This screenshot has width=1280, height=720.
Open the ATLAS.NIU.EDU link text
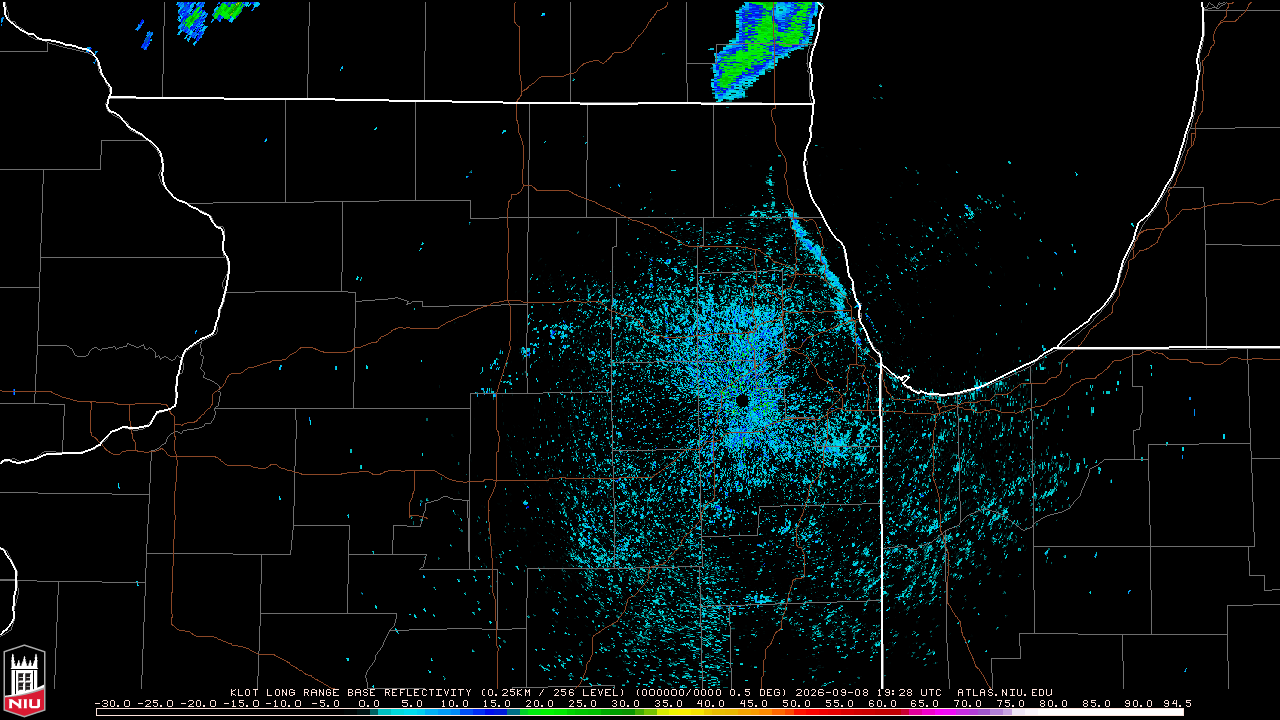click(x=1005, y=692)
